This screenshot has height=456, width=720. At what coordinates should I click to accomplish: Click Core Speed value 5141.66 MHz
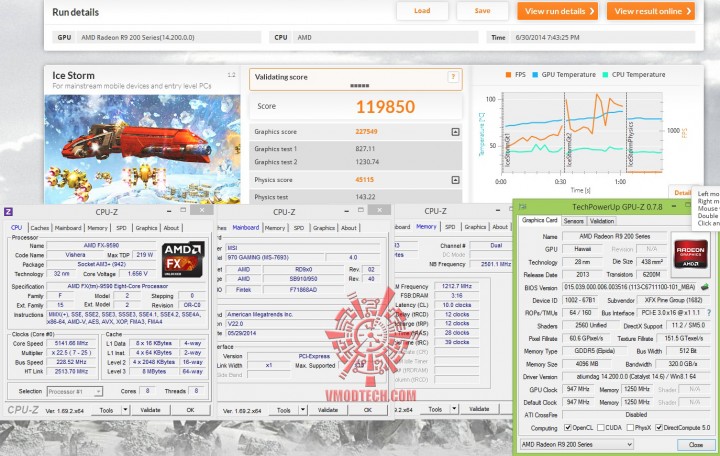pos(73,343)
